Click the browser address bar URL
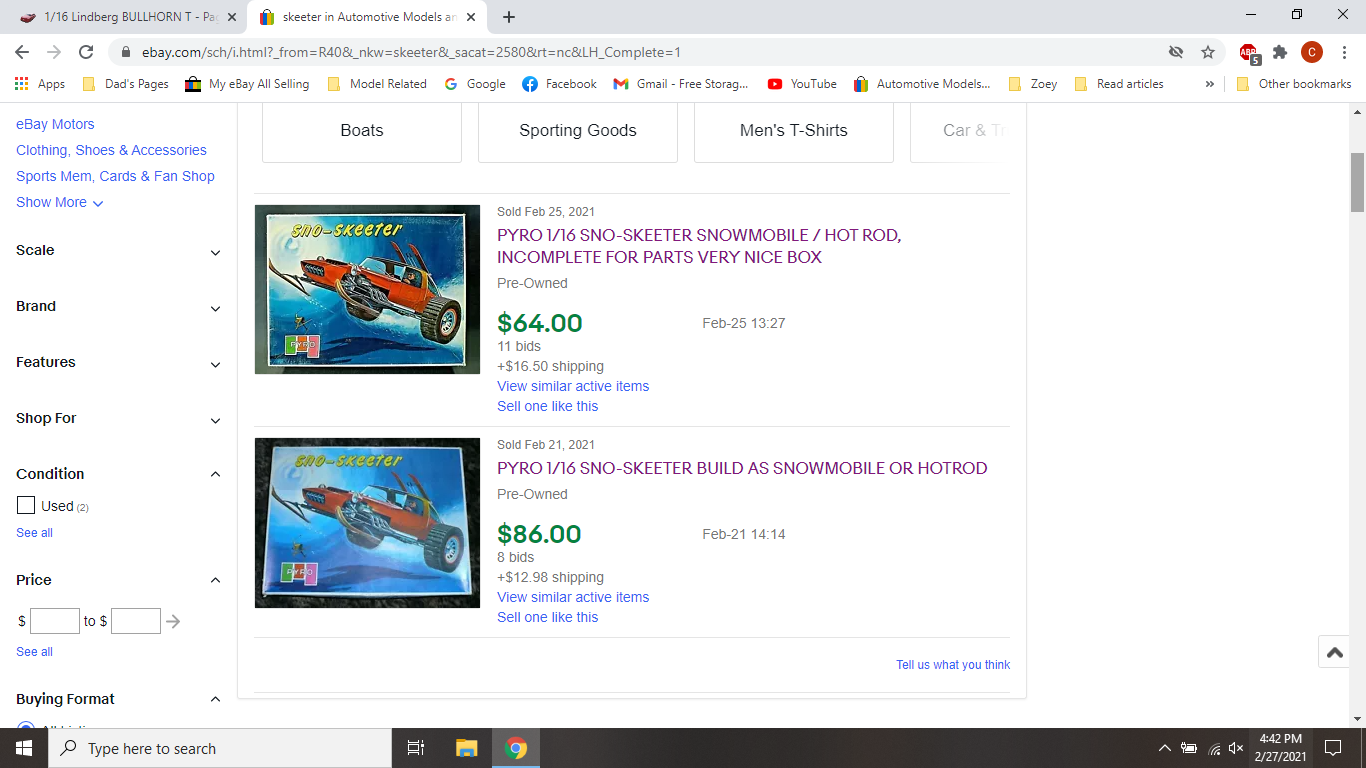Image resolution: width=1366 pixels, height=768 pixels. coord(411,52)
